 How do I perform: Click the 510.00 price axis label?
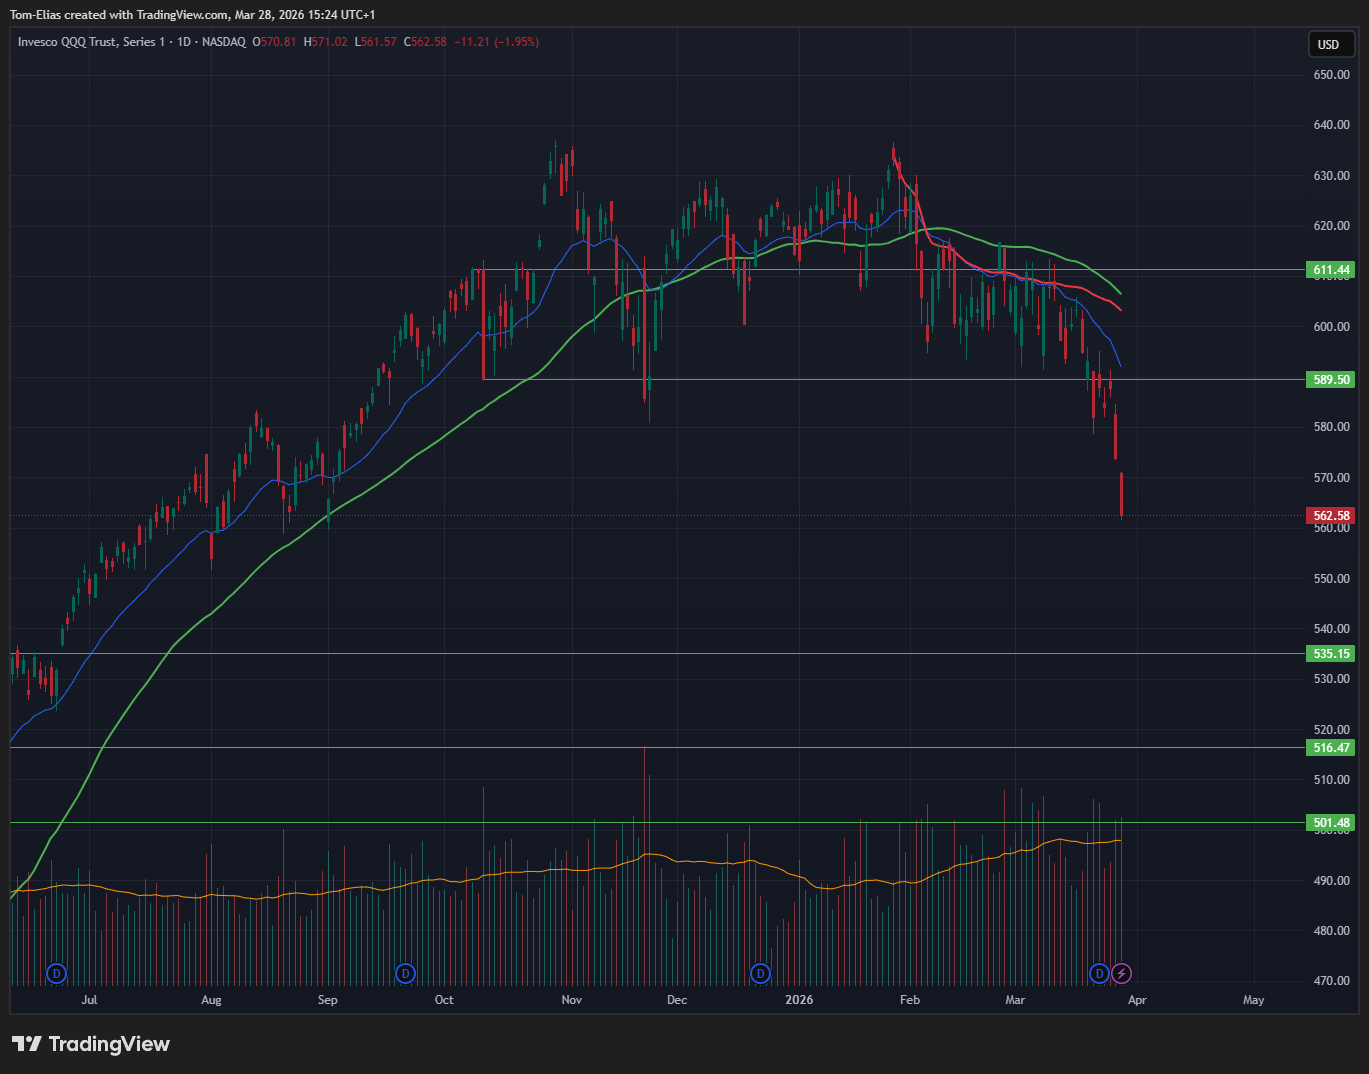[1331, 780]
